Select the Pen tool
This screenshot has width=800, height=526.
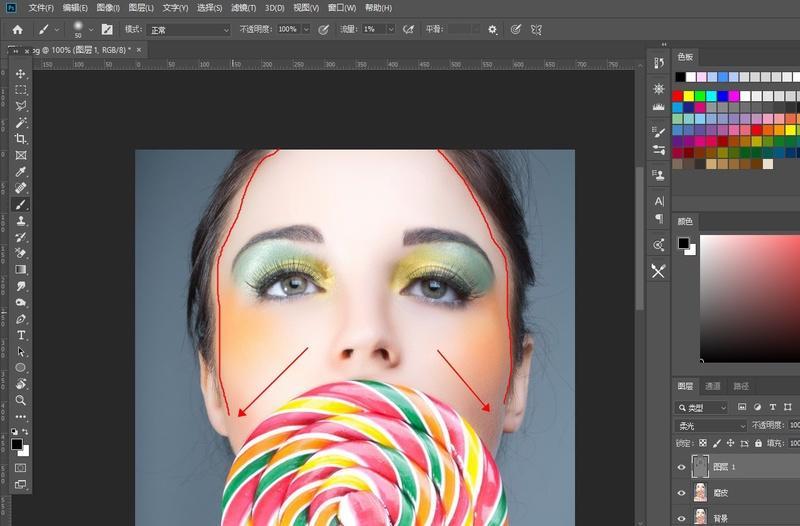[20, 319]
